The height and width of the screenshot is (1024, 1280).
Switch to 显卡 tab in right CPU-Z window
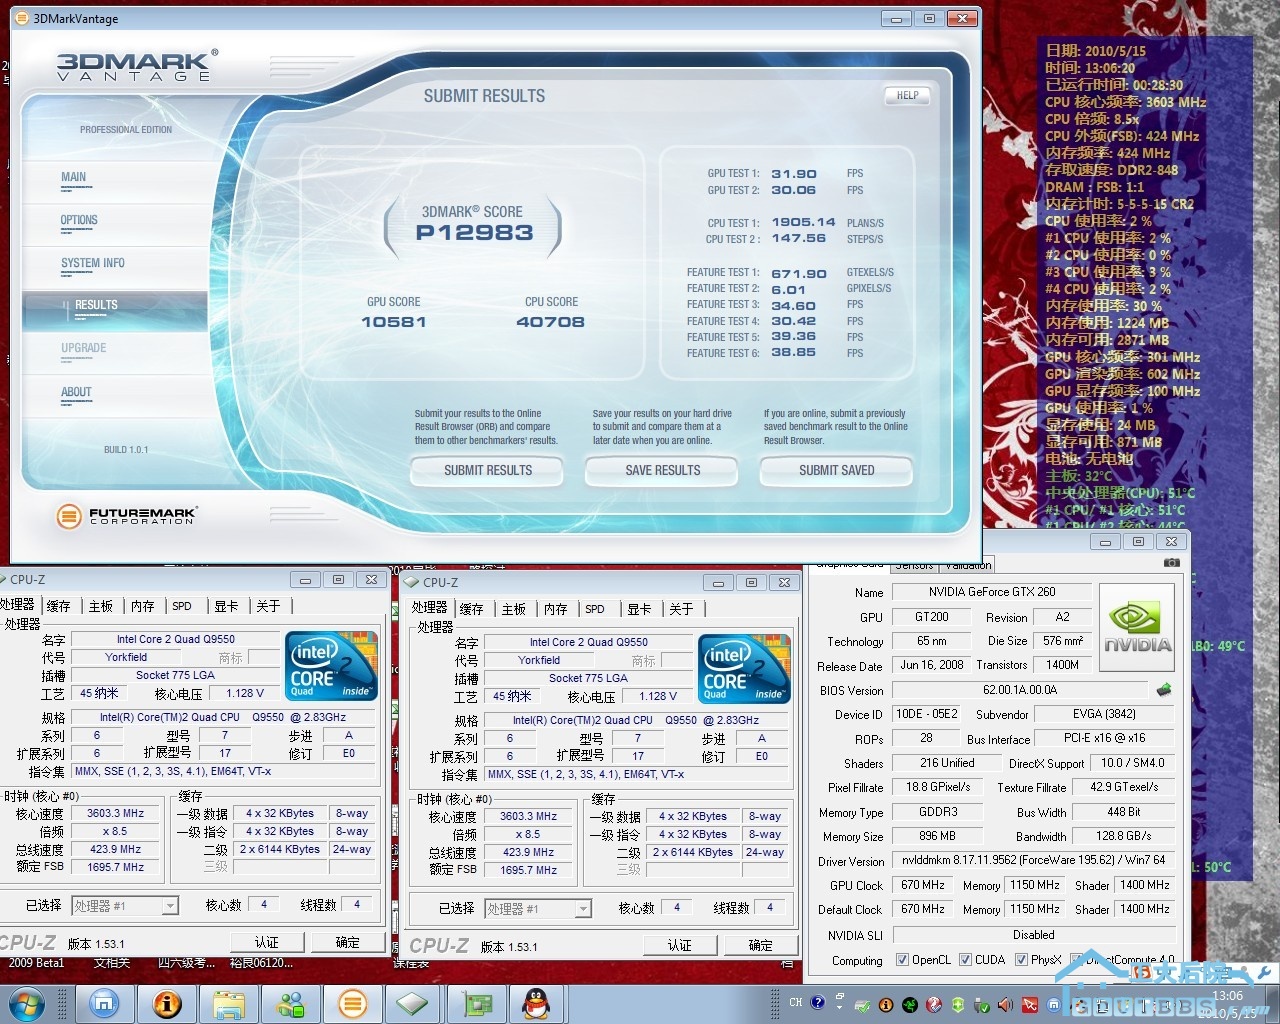pos(639,609)
